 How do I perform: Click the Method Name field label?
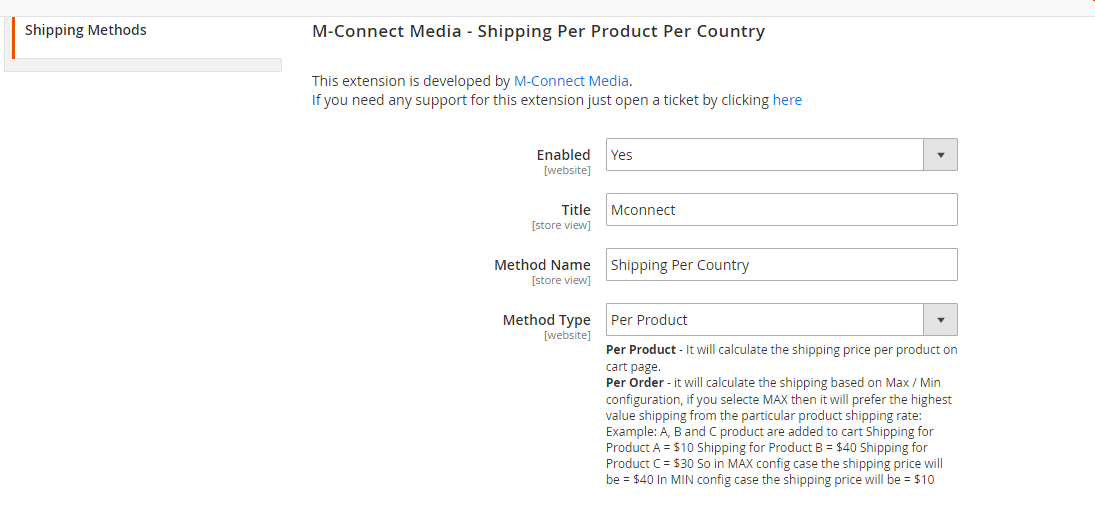click(x=542, y=265)
